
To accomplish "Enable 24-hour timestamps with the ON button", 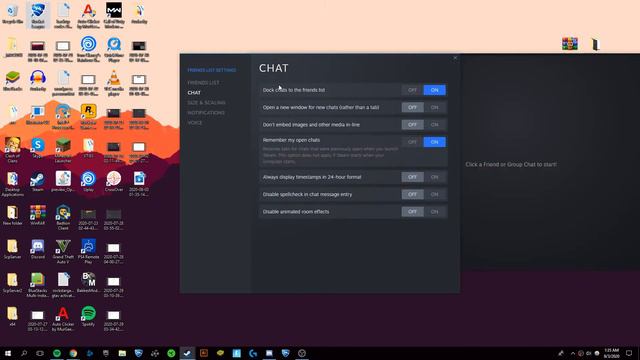I will click(x=434, y=177).
